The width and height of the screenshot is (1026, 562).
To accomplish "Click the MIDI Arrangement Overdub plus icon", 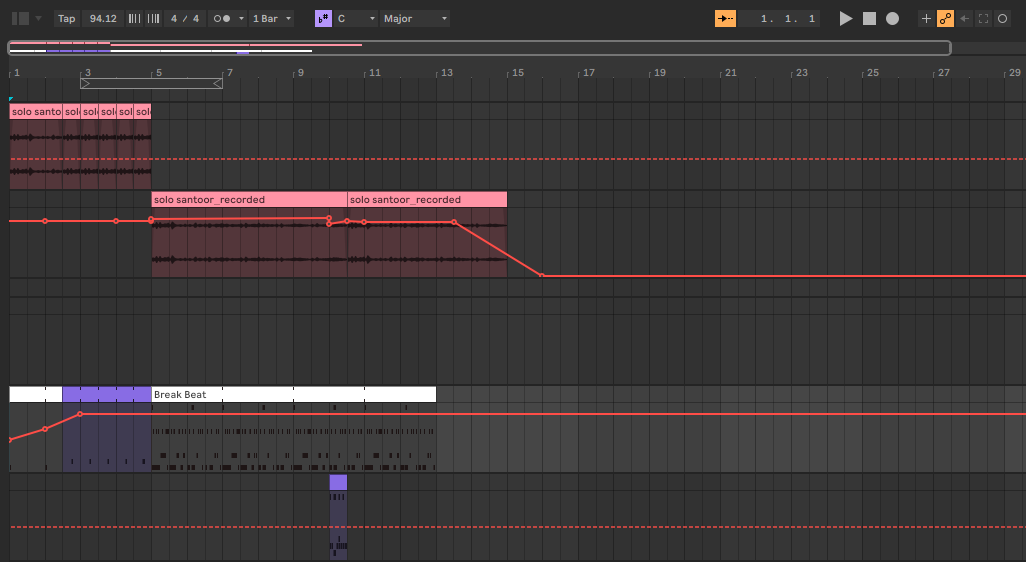I will pyautogui.click(x=926, y=18).
